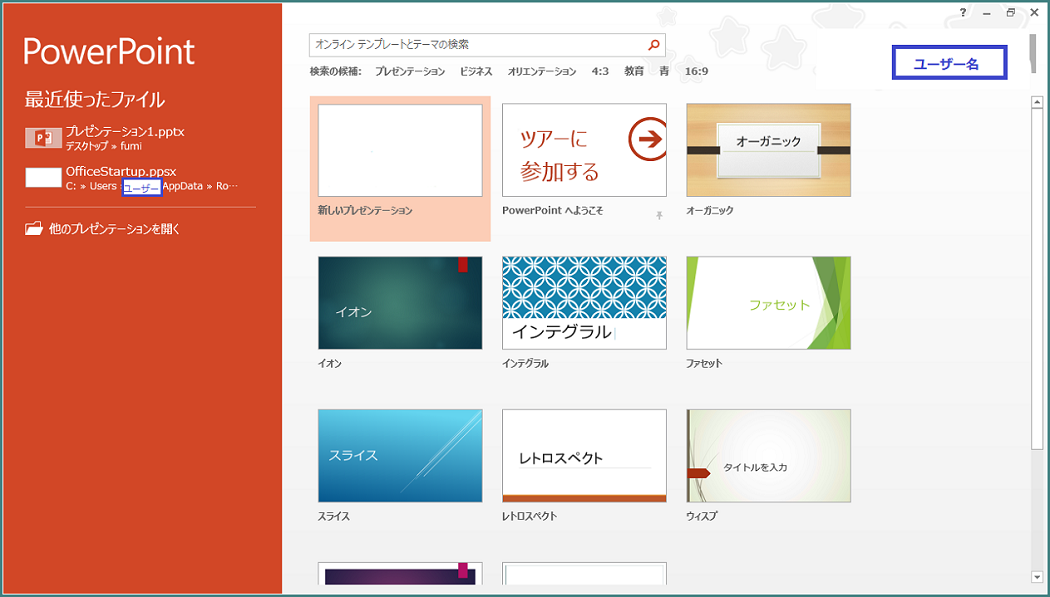Click the デスクトップ » fumi path text
This screenshot has width=1050, height=597.
pyautogui.click(x=103, y=146)
